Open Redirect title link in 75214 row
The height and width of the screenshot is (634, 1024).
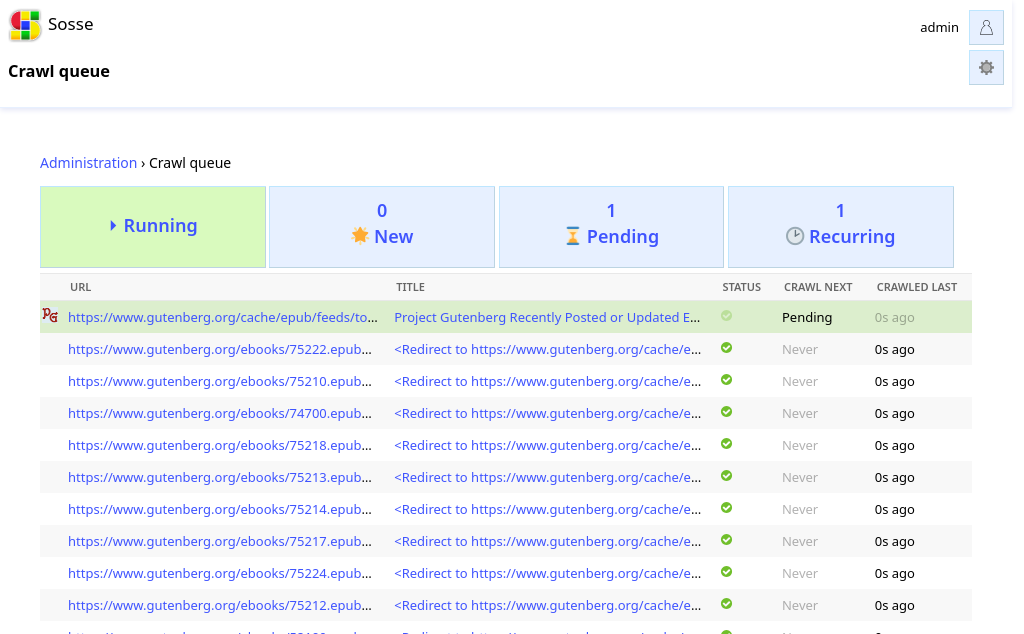(x=547, y=509)
